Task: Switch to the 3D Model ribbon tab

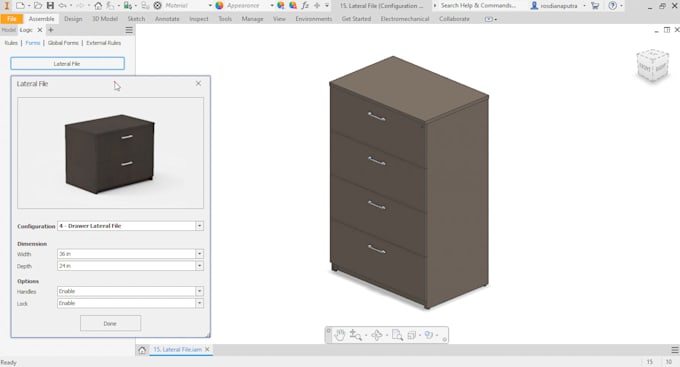Action: 105,19
